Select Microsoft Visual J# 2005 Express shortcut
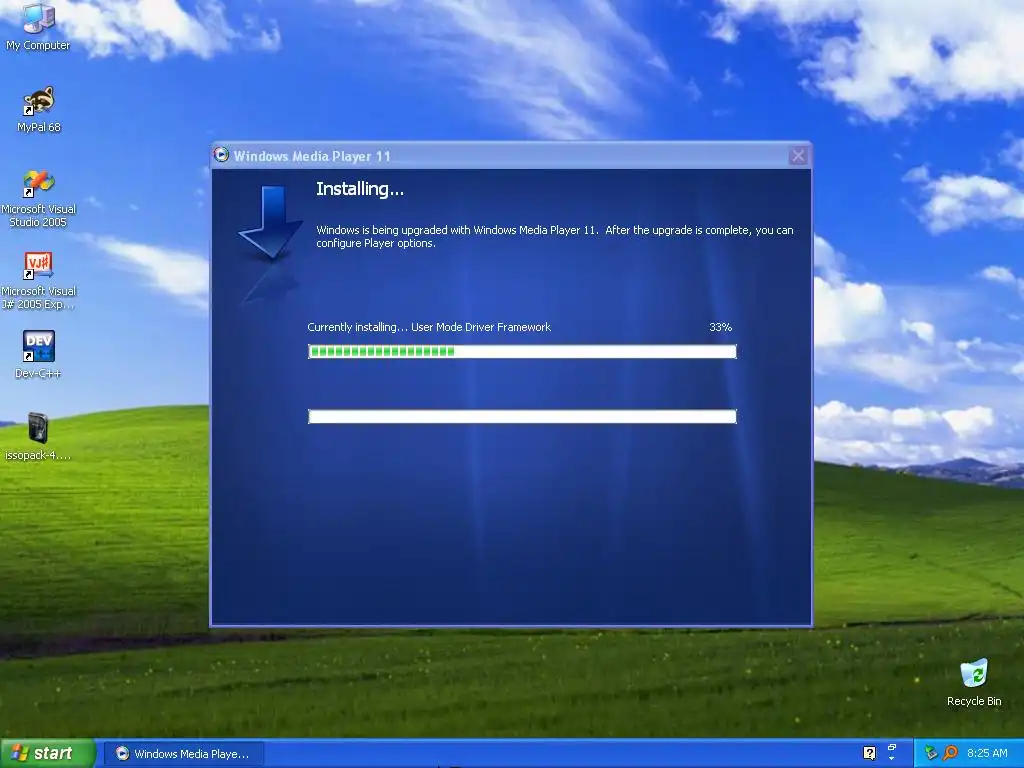Image resolution: width=1024 pixels, height=768 pixels. 39,280
